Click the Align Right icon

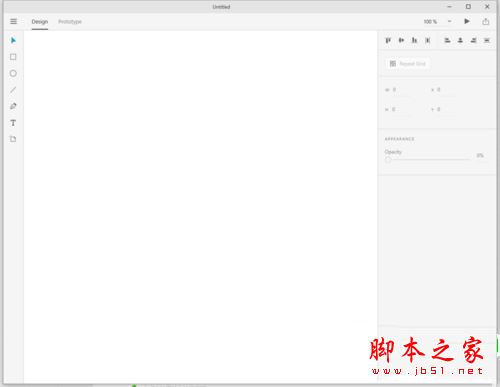coord(473,40)
